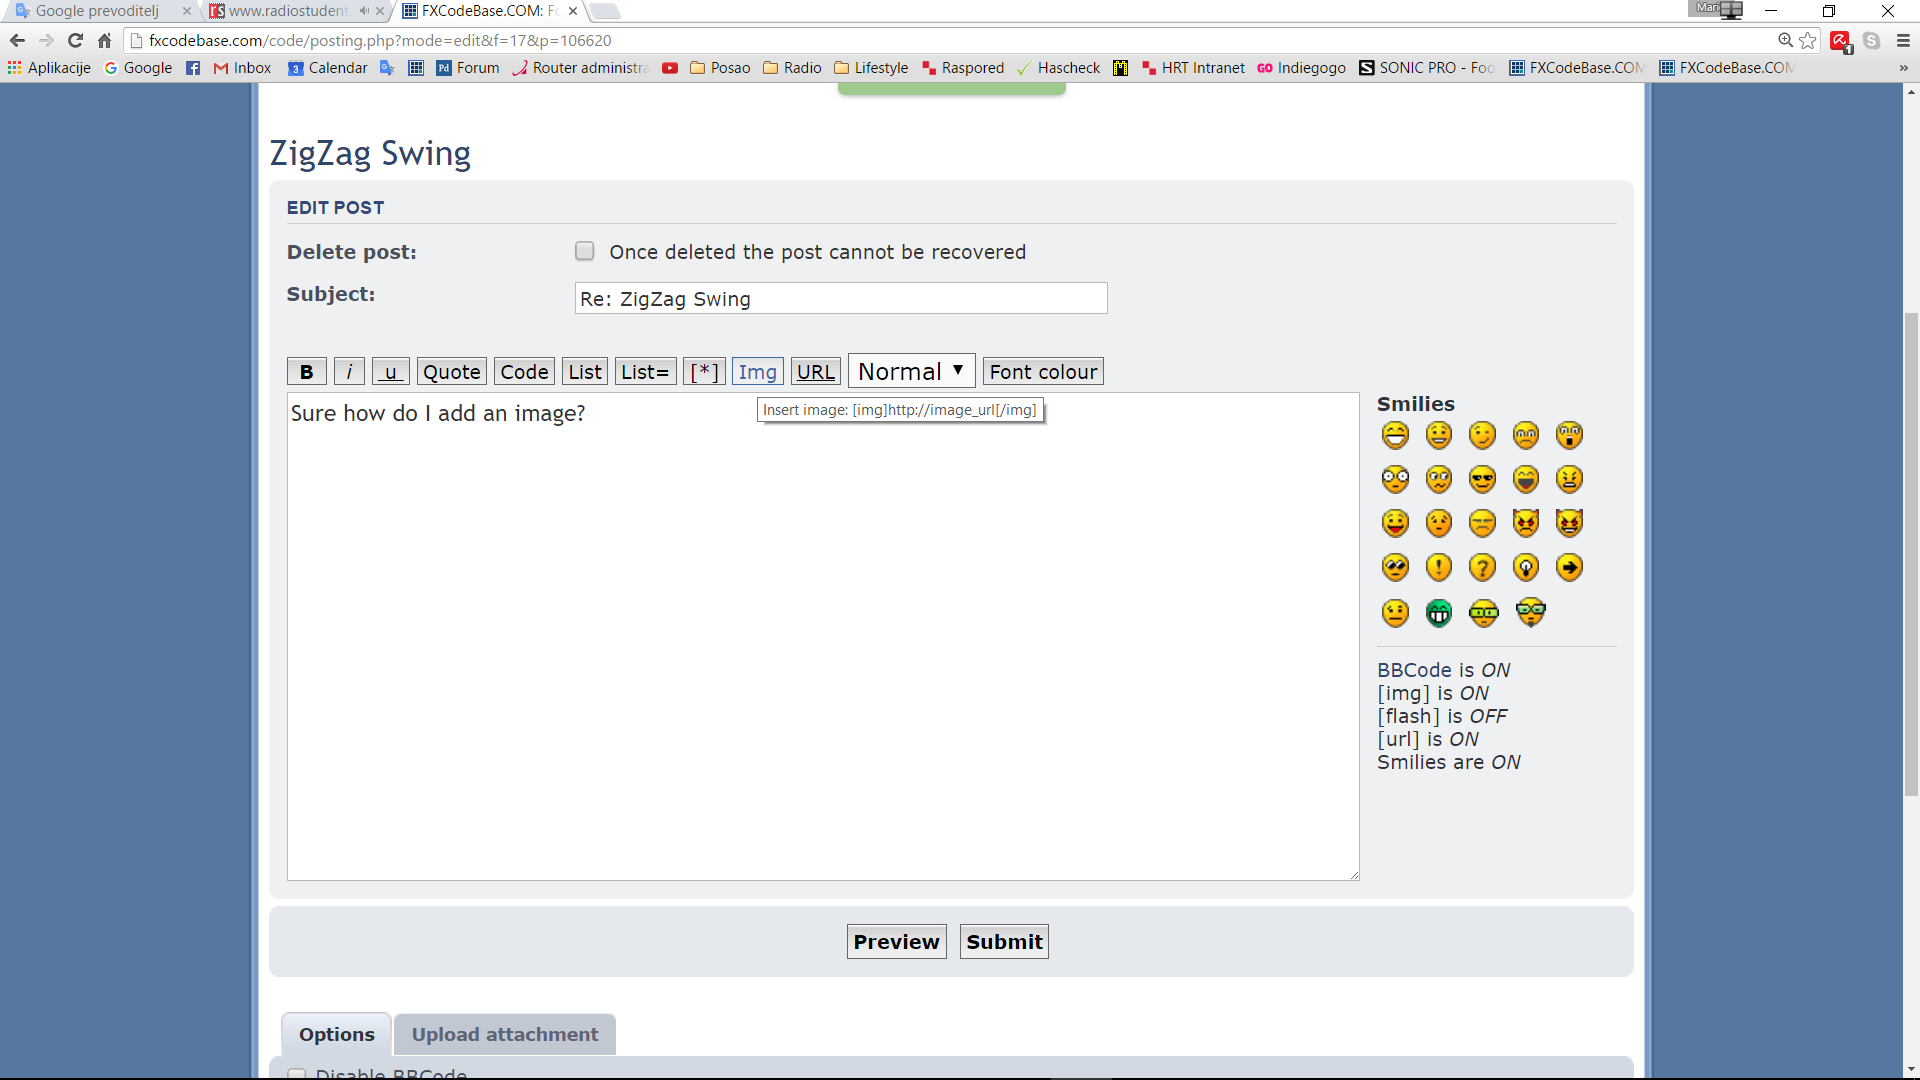Click the Img button to insert image
This screenshot has width=1920, height=1080.
pyautogui.click(x=758, y=372)
